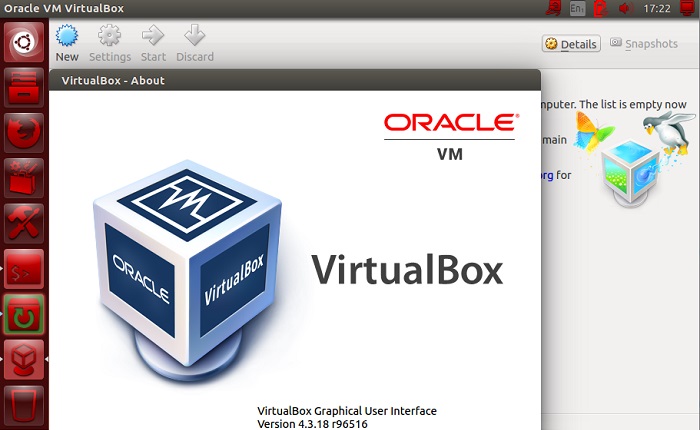This screenshot has height=430, width=700.
Task: Click the 17:22 clock in the panel
Action: (657, 8)
